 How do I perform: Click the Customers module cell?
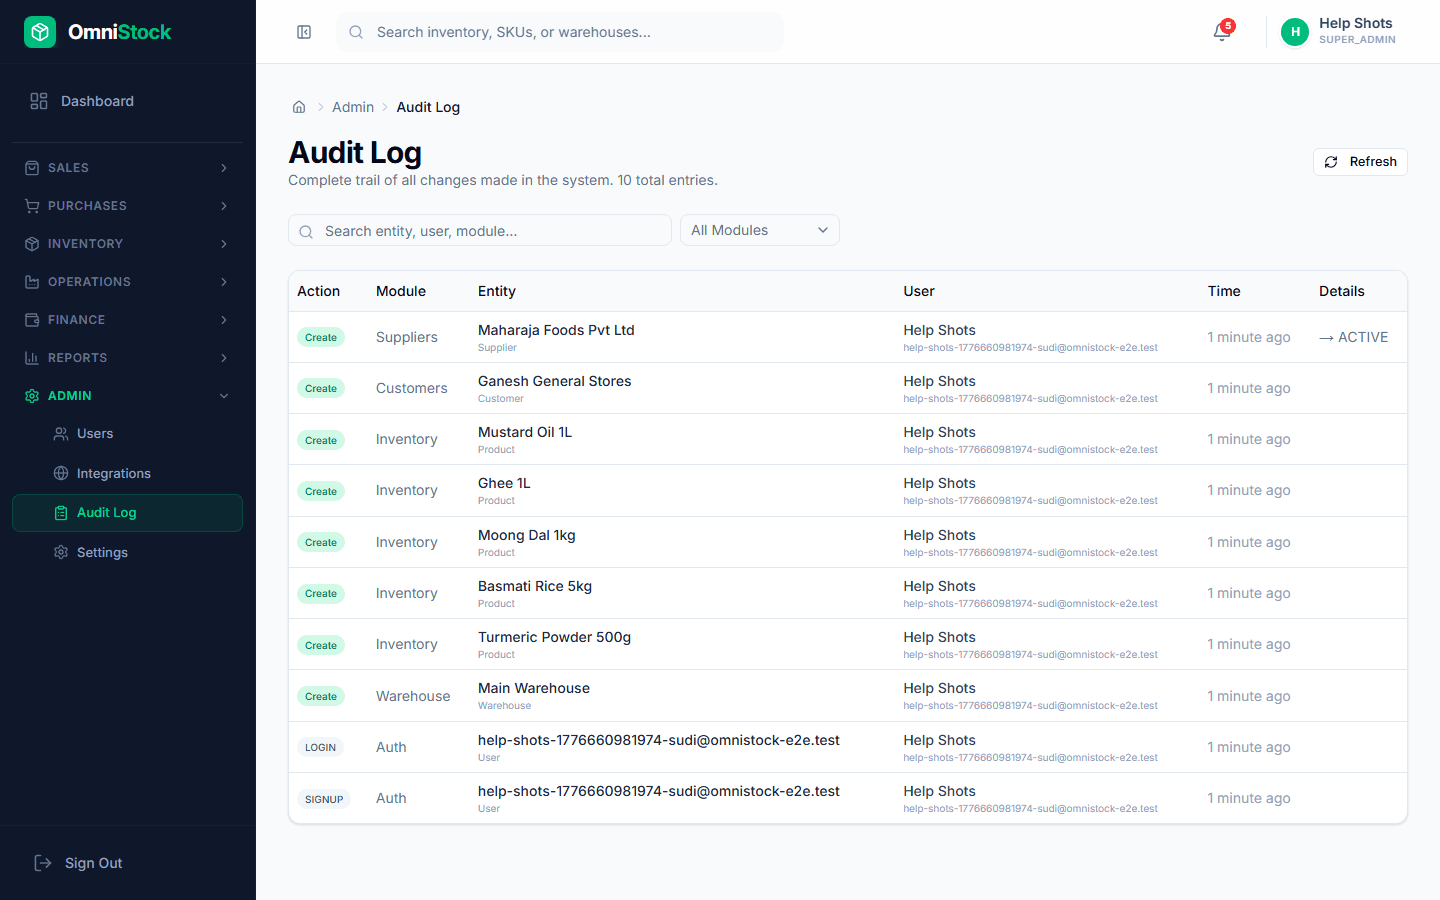tap(412, 388)
